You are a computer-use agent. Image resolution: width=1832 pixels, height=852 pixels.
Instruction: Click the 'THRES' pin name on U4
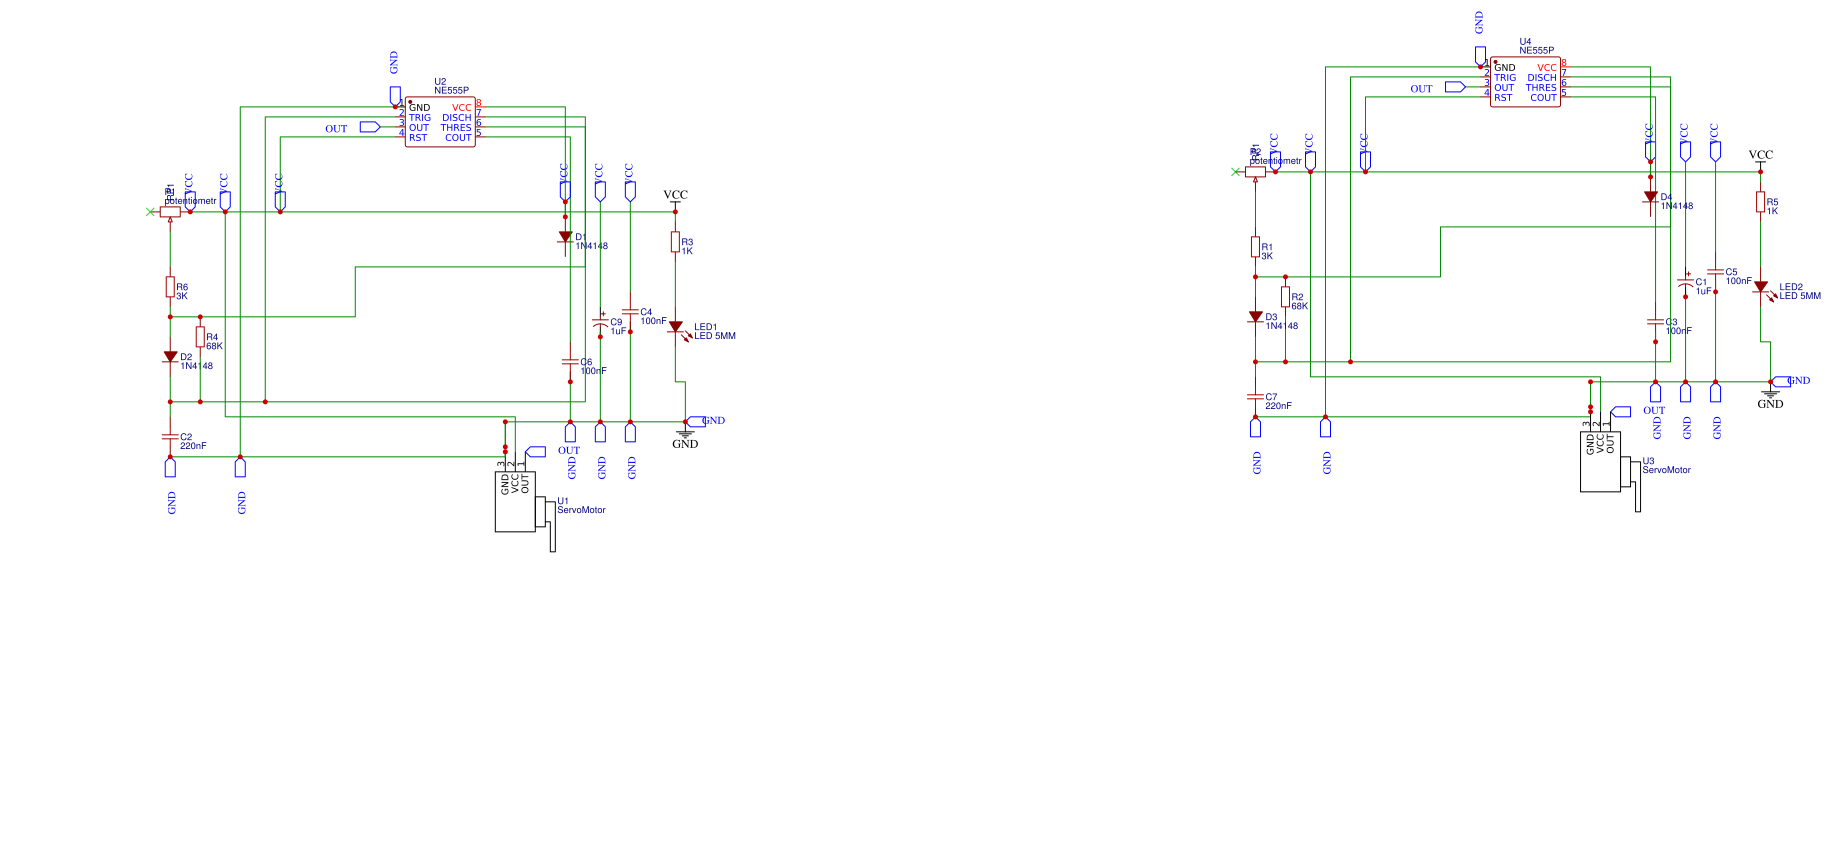1541,88
